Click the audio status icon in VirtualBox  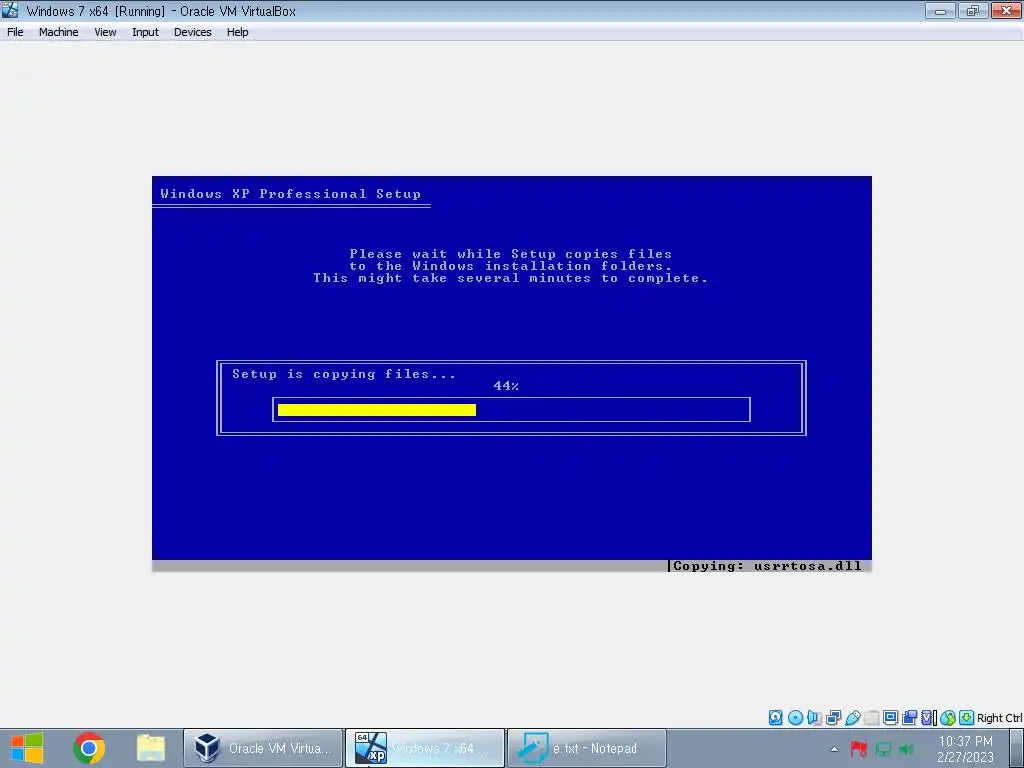(x=814, y=718)
